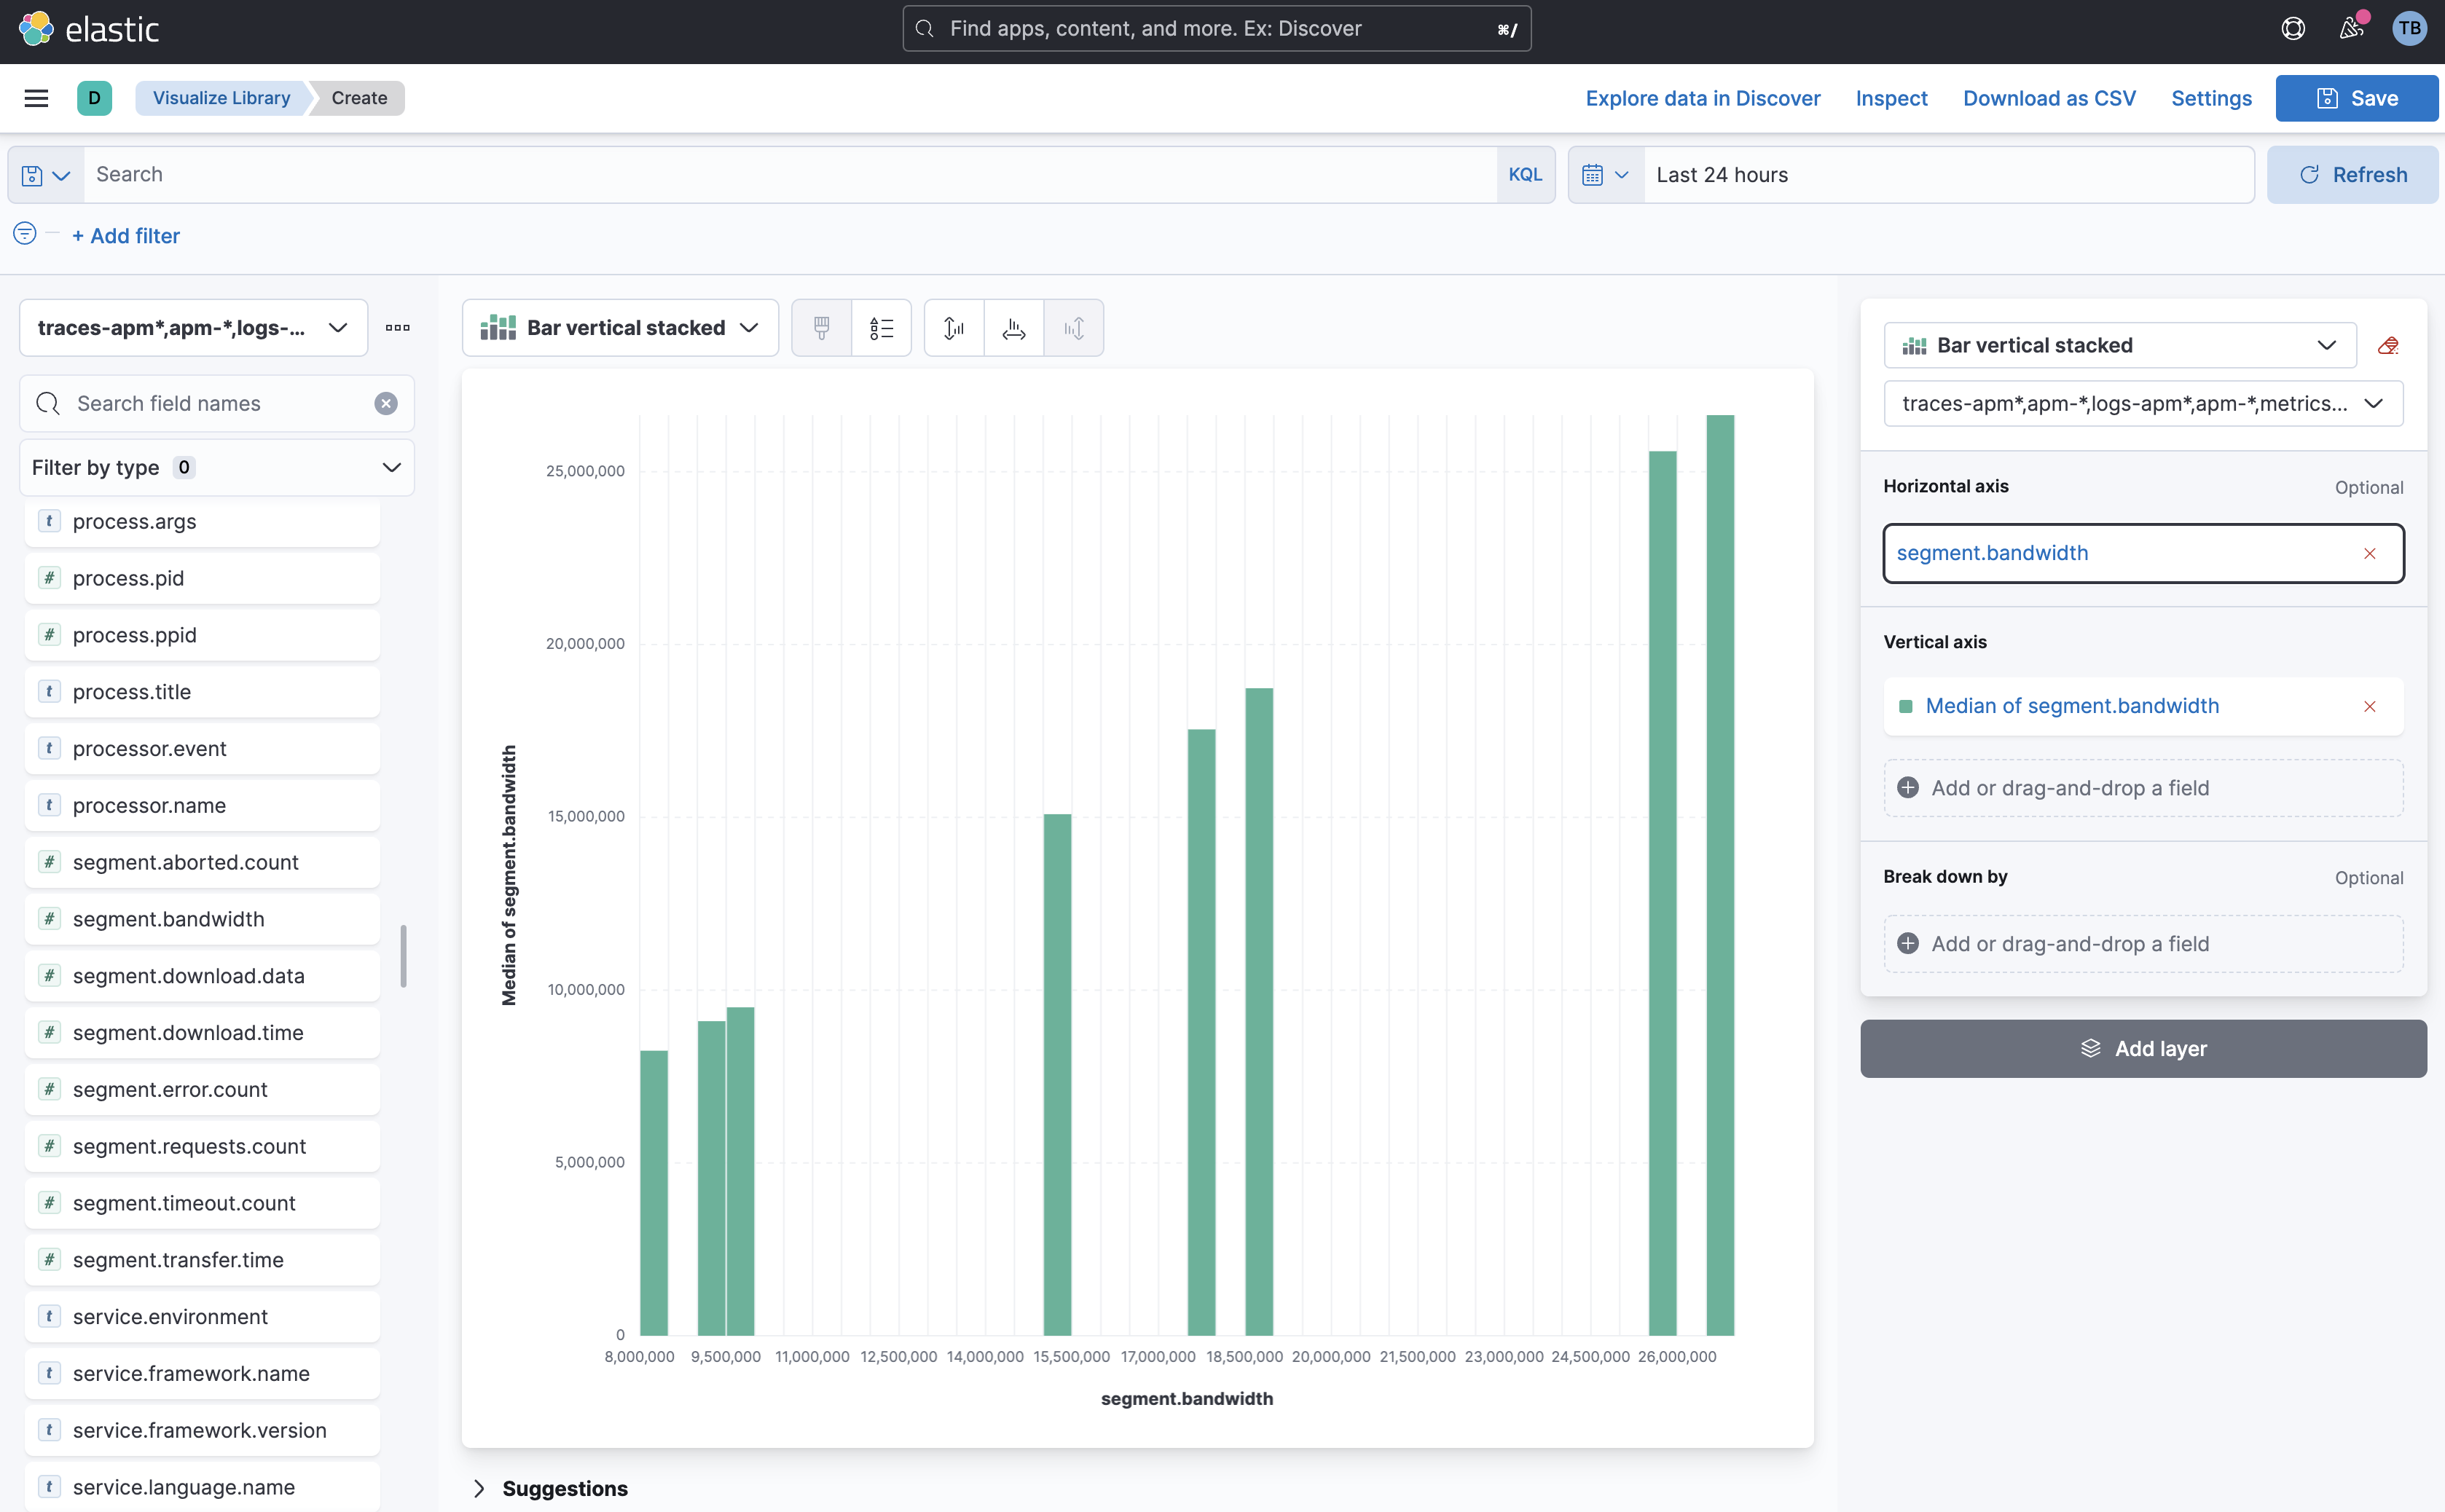Viewport: 2445px width, 1512px height.
Task: Open the Bar vertical stacked chart switcher
Action: point(620,328)
